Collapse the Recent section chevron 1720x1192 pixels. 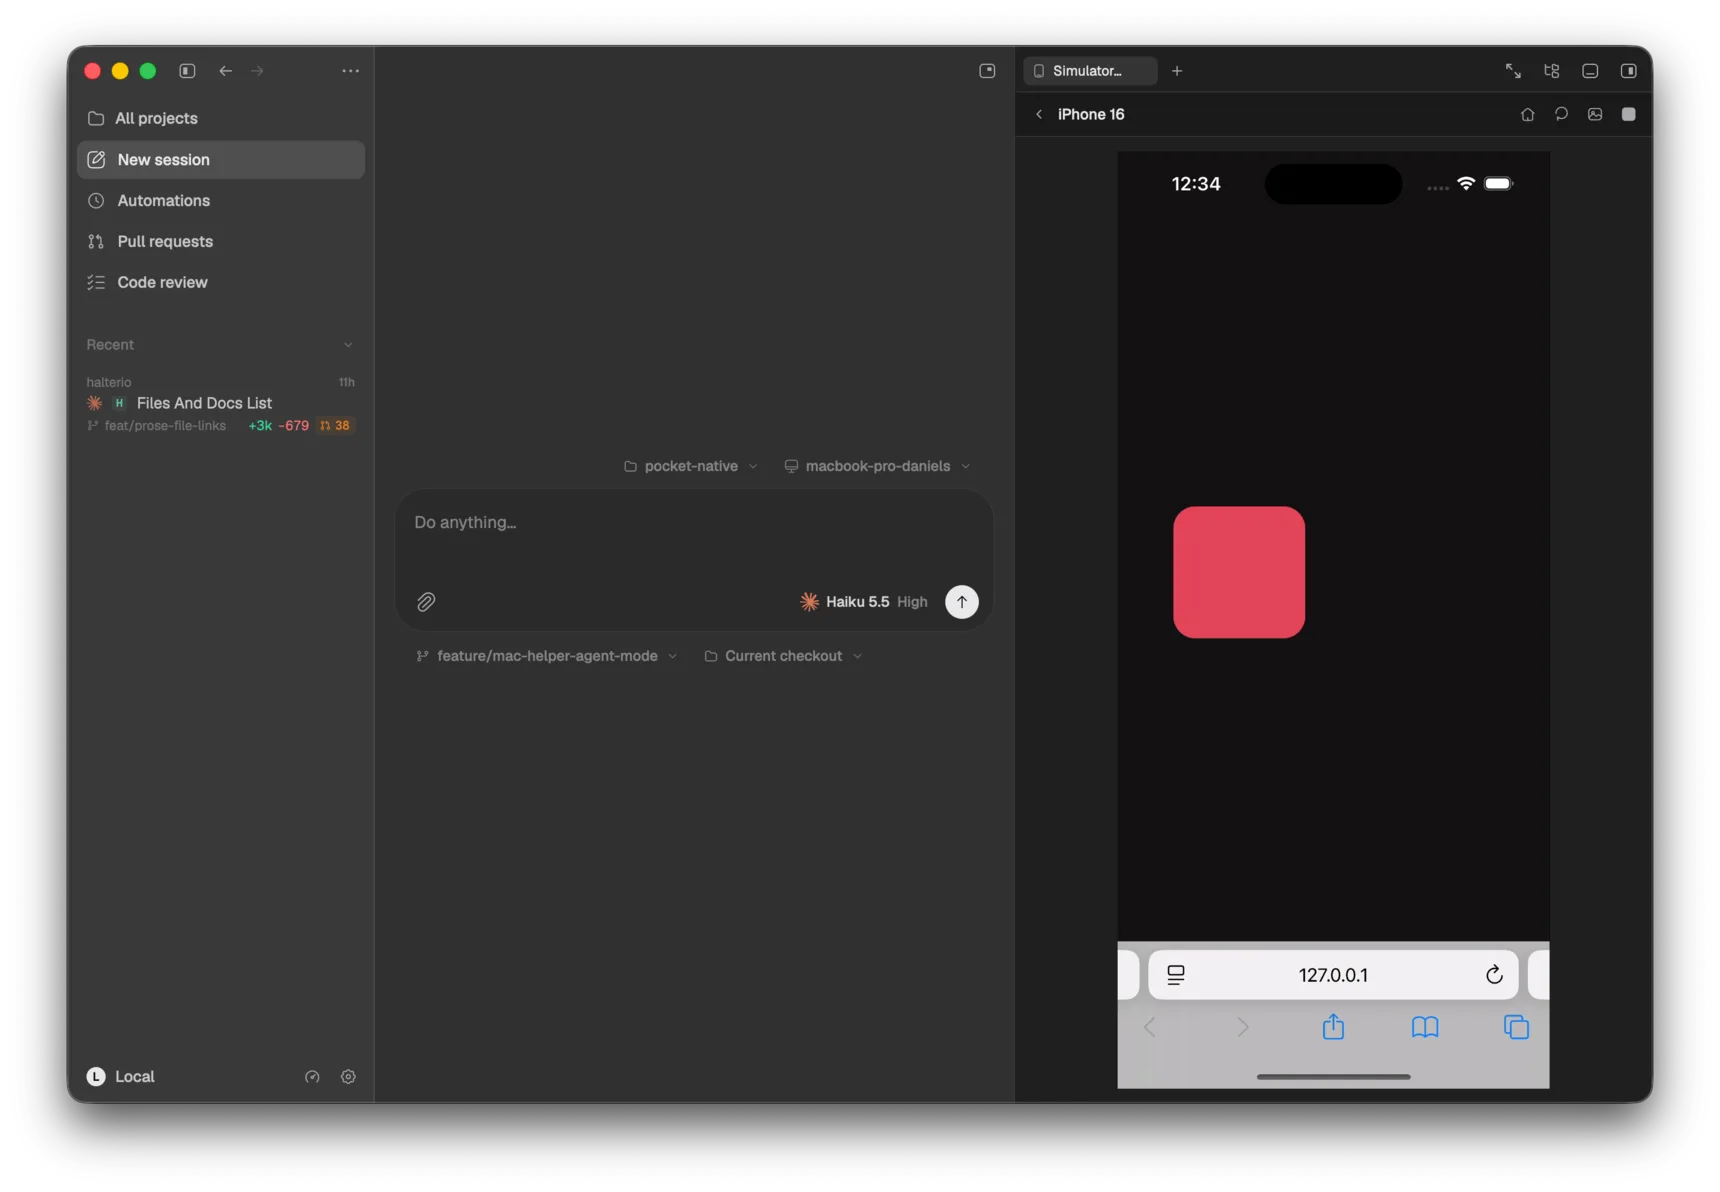click(x=348, y=345)
